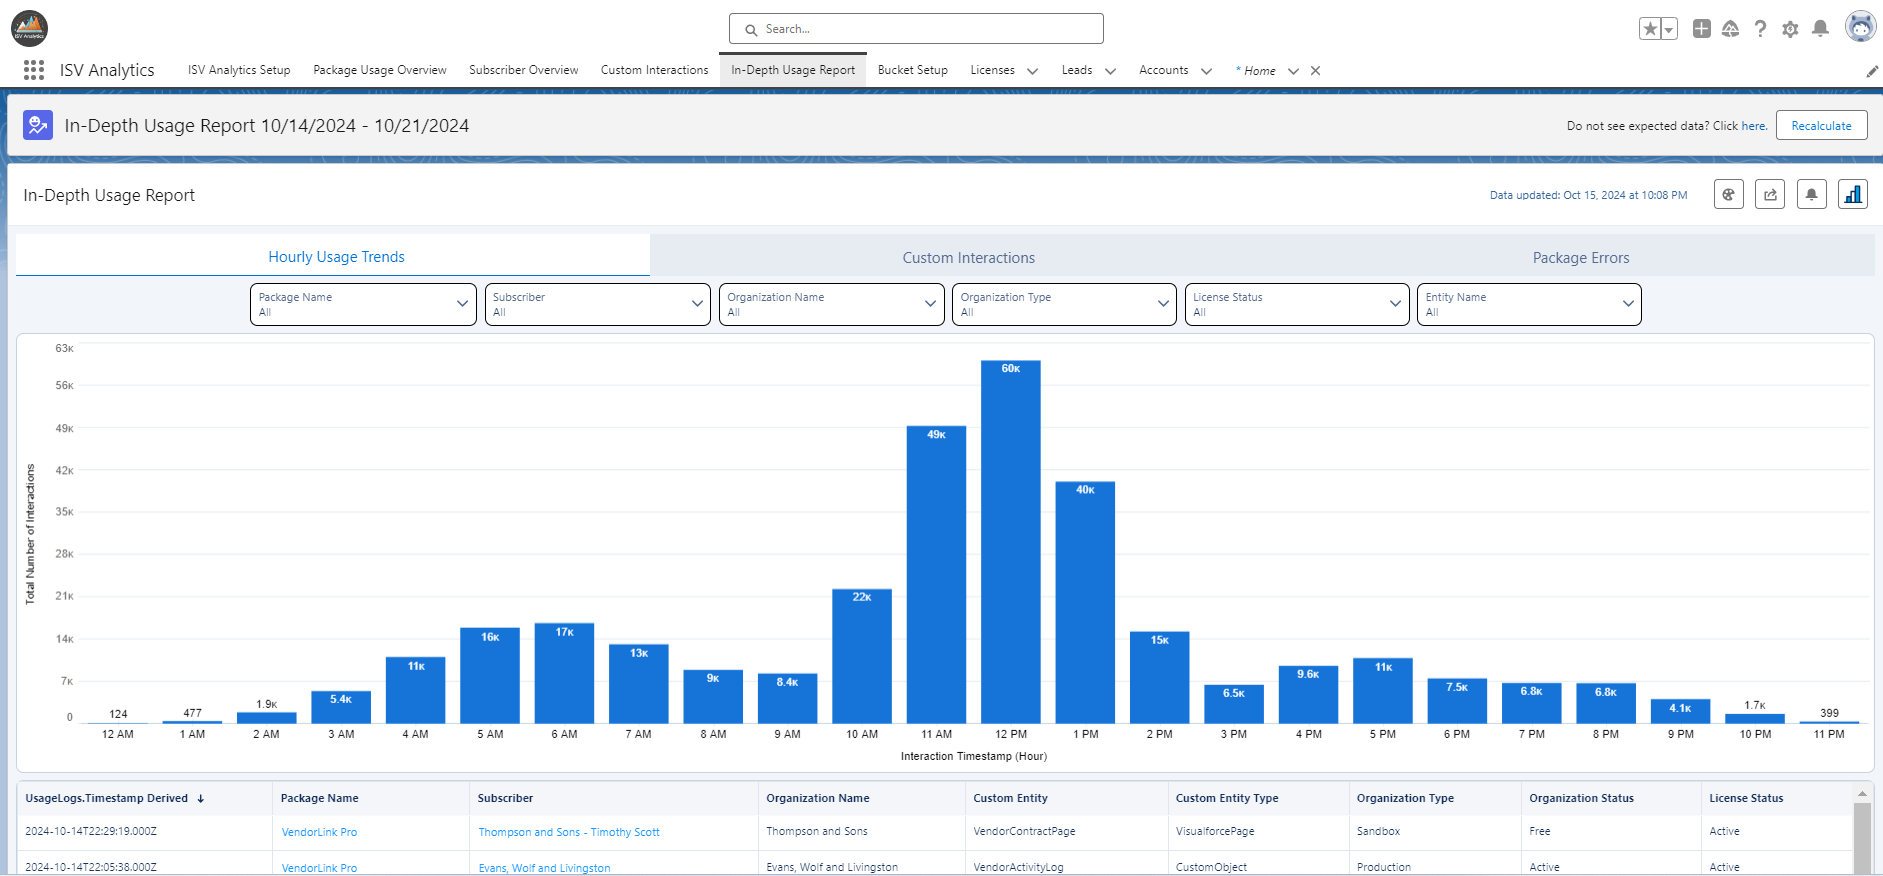
Task: Click the 10 AM bar labeled 22k
Action: pos(862,656)
